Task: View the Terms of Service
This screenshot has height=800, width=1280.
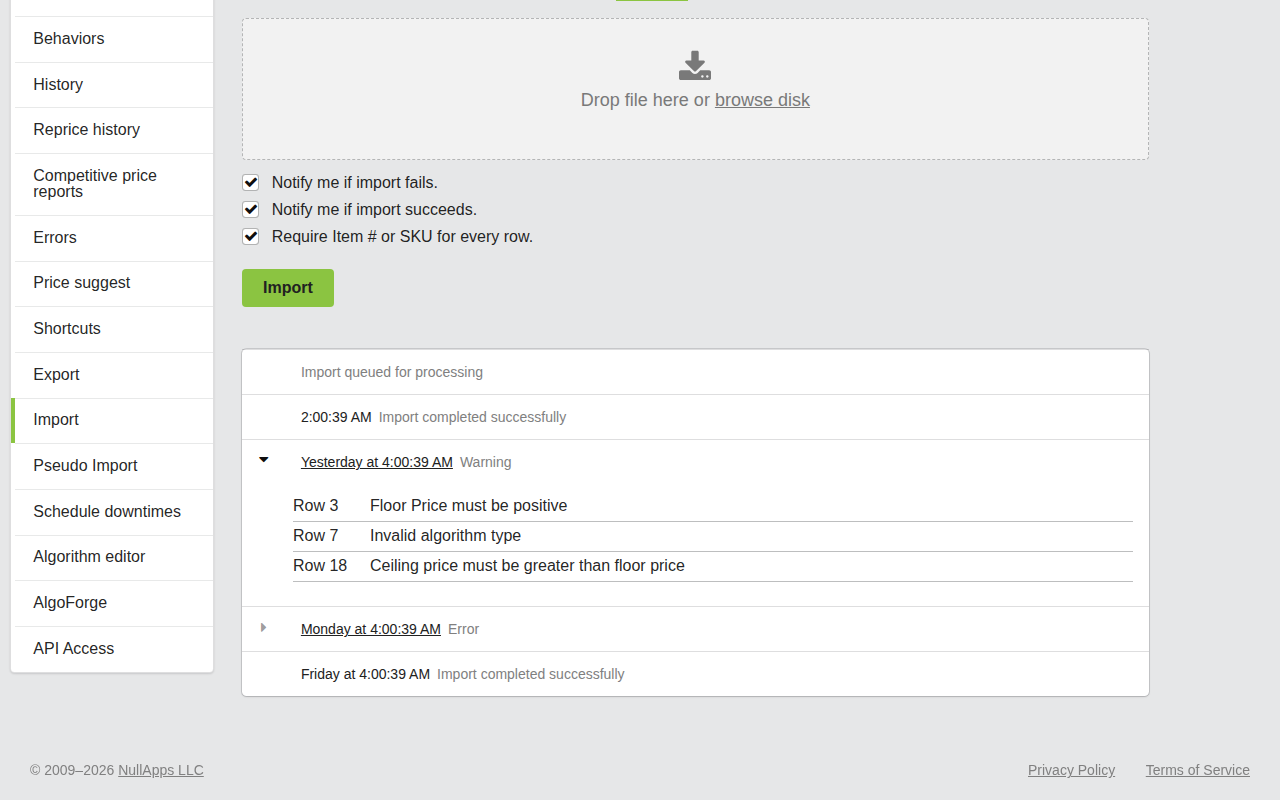Action: (x=1197, y=770)
